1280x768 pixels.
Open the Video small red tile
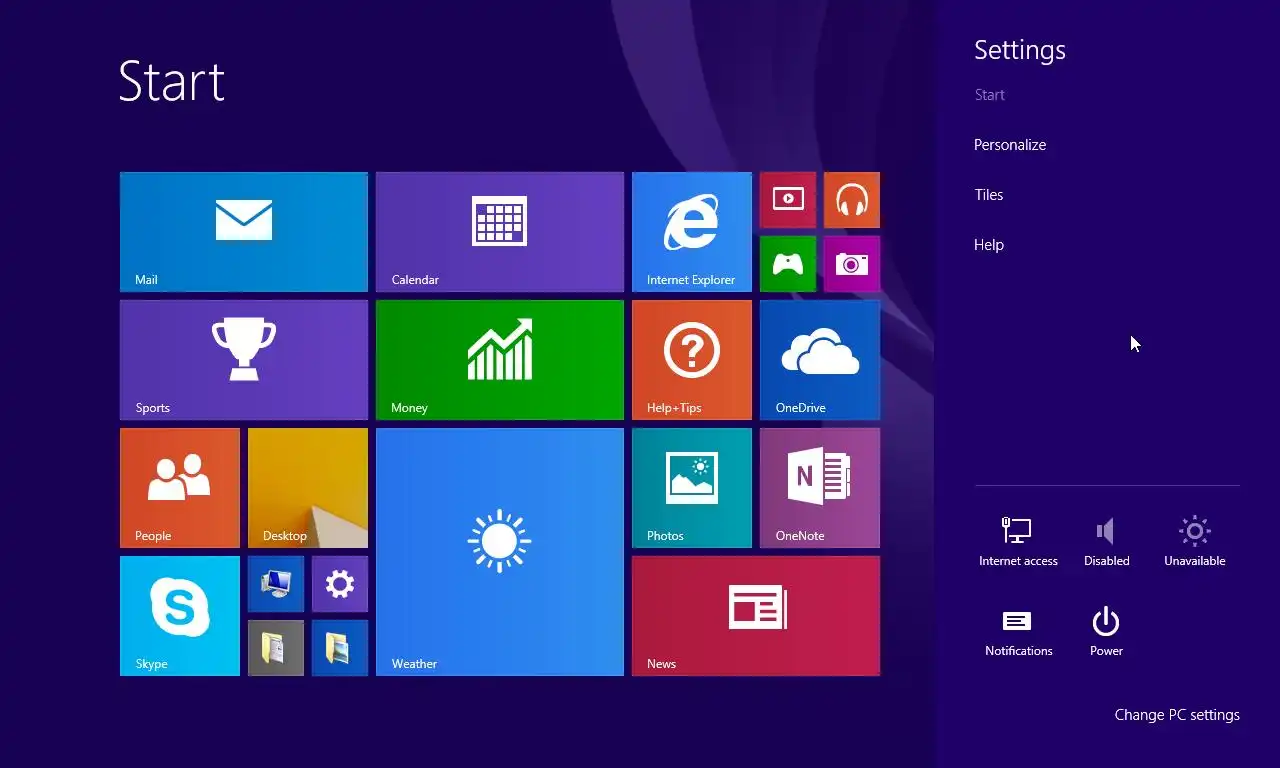788,200
